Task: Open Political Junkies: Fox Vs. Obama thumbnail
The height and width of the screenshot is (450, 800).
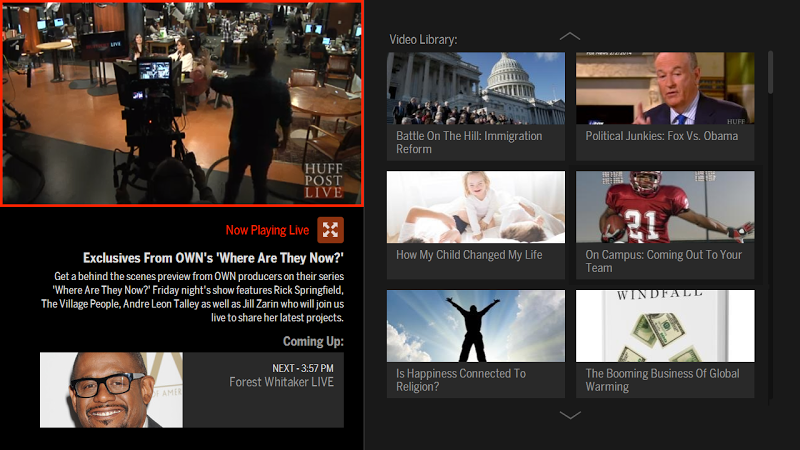Action: tap(665, 88)
